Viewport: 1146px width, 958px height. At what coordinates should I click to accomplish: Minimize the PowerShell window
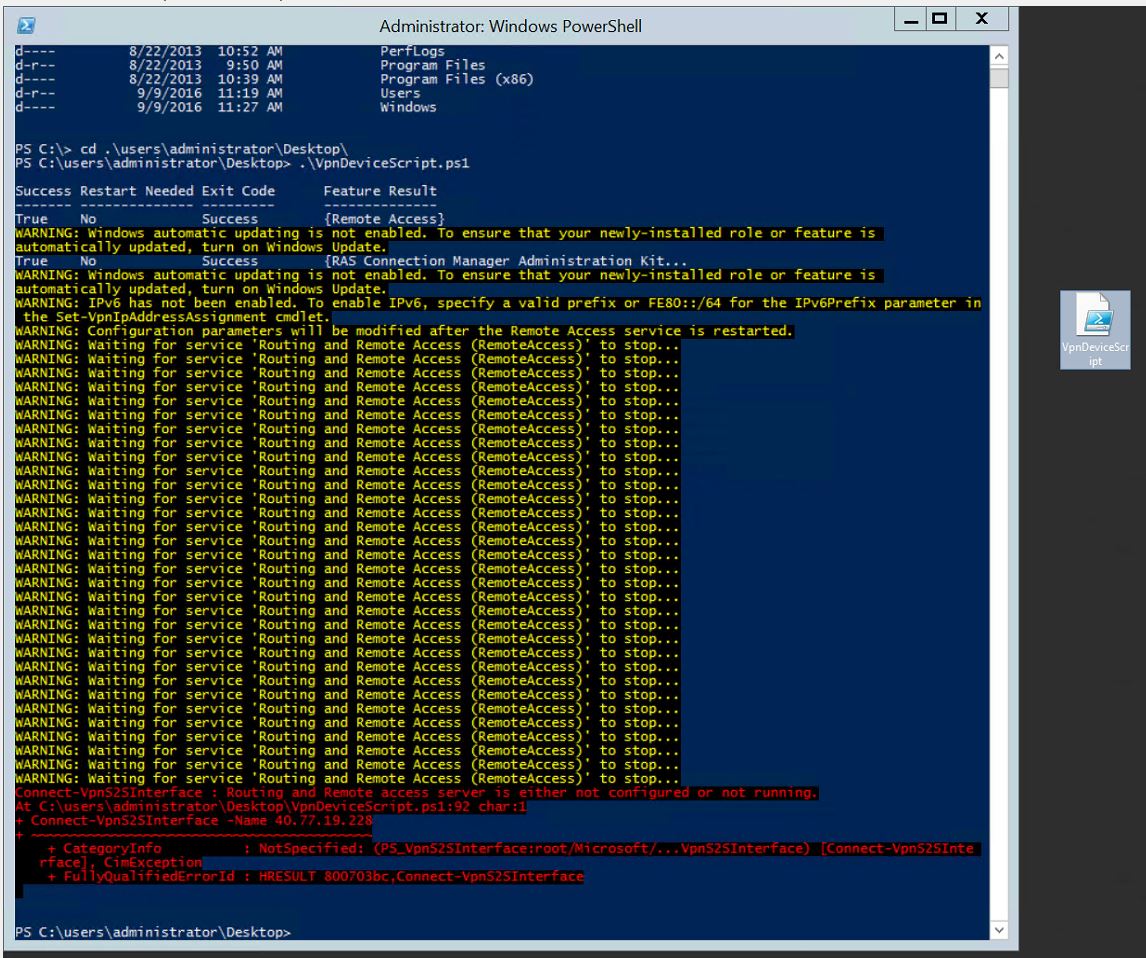(x=912, y=19)
